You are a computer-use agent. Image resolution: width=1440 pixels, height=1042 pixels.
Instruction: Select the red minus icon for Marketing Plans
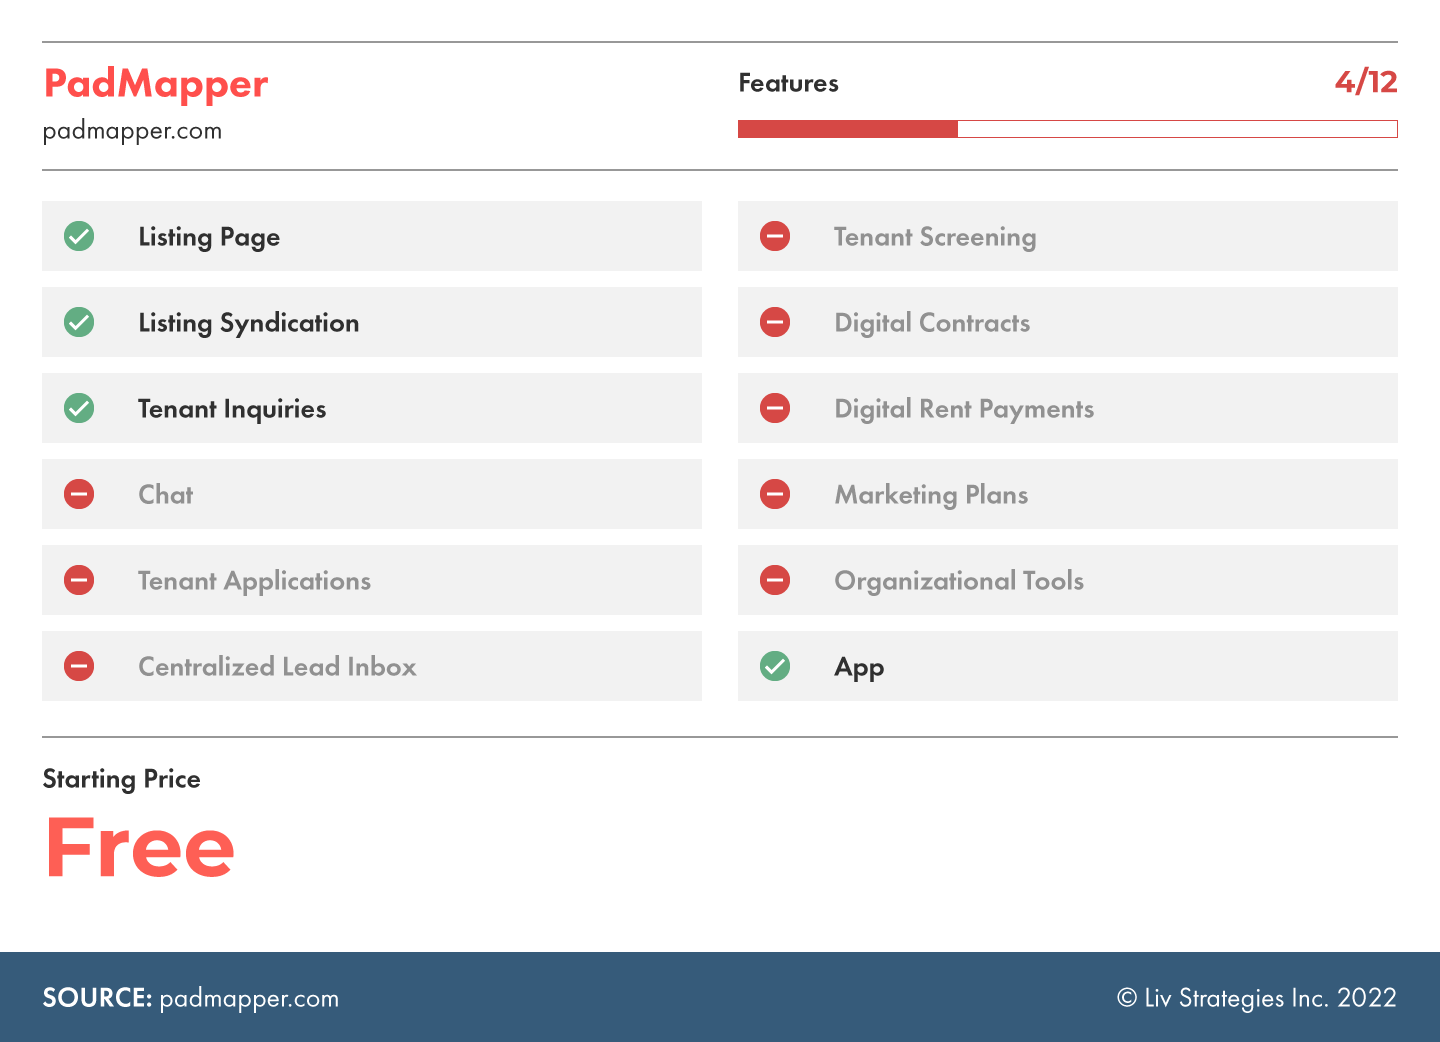775,495
